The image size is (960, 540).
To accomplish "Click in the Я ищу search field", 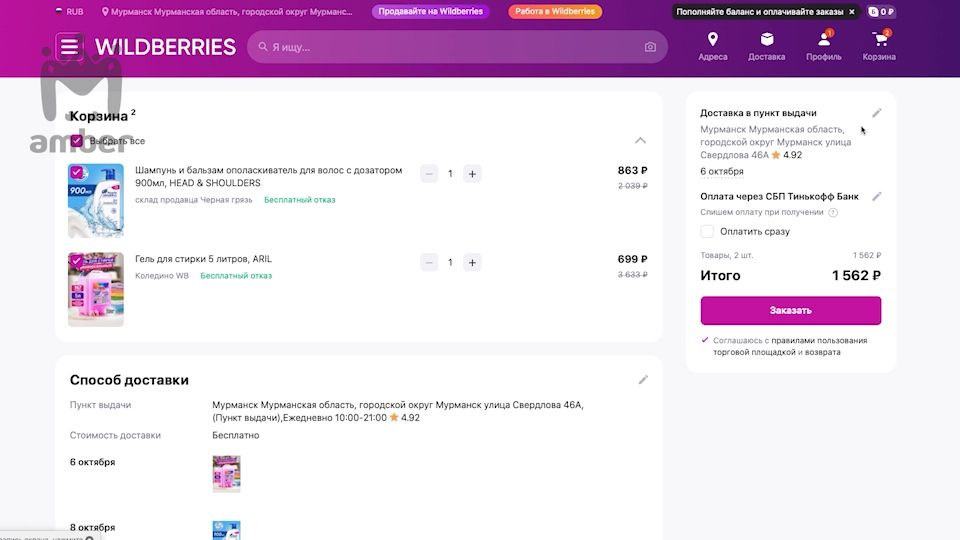I will click(450, 47).
